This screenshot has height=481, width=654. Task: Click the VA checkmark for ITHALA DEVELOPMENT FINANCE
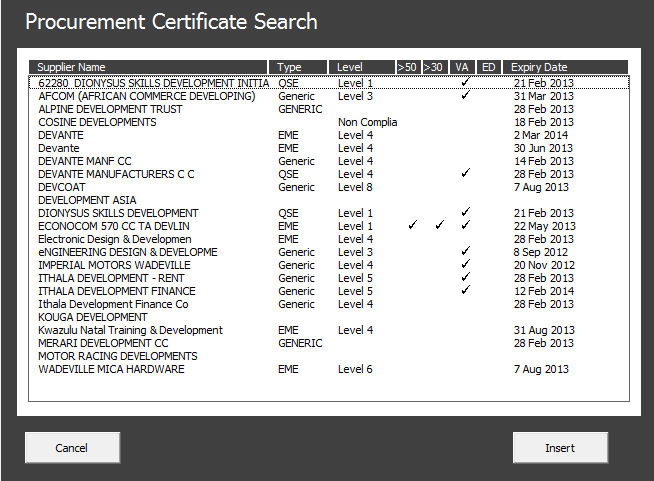pyautogui.click(x=465, y=291)
